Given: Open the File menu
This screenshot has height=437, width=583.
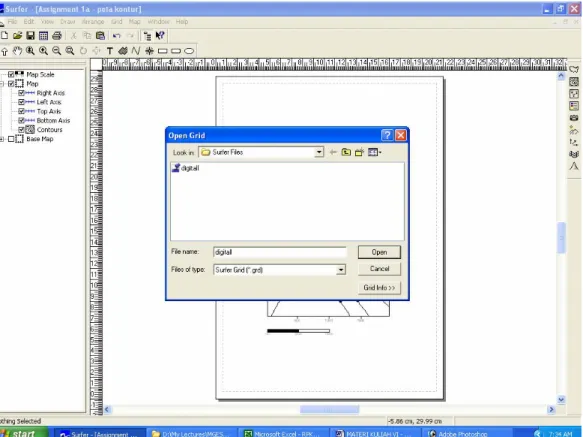Looking at the screenshot, I should click(x=12, y=22).
